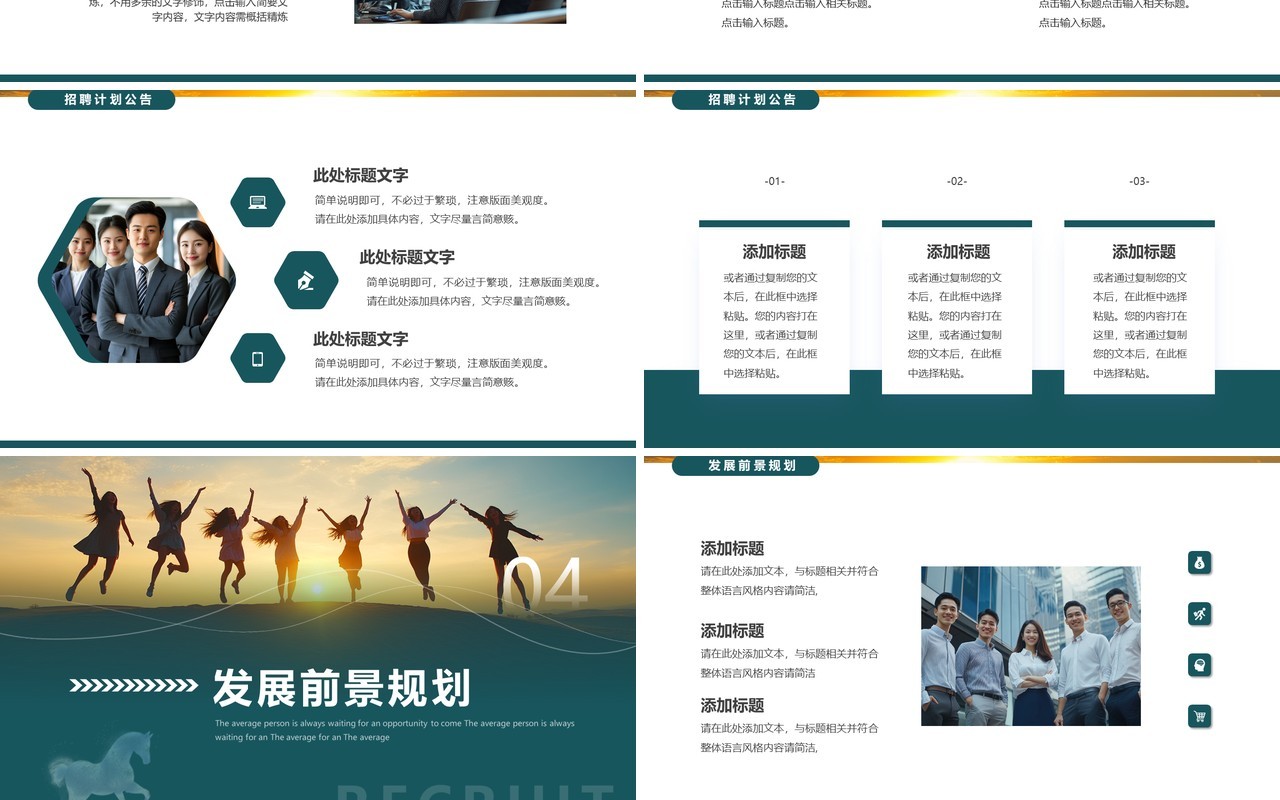The width and height of the screenshot is (1280, 800).
Task: Select the running person icon
Action: click(x=1200, y=613)
